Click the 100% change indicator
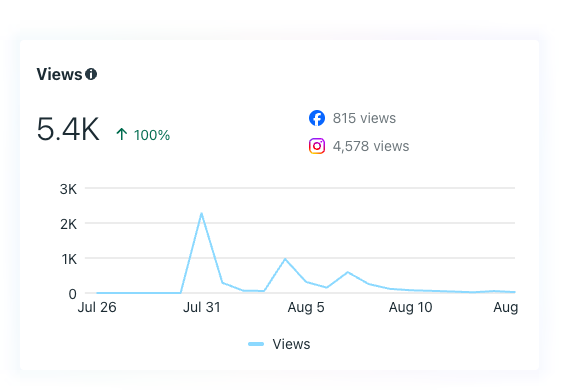The height and width of the screenshot is (390, 579). 152,135
